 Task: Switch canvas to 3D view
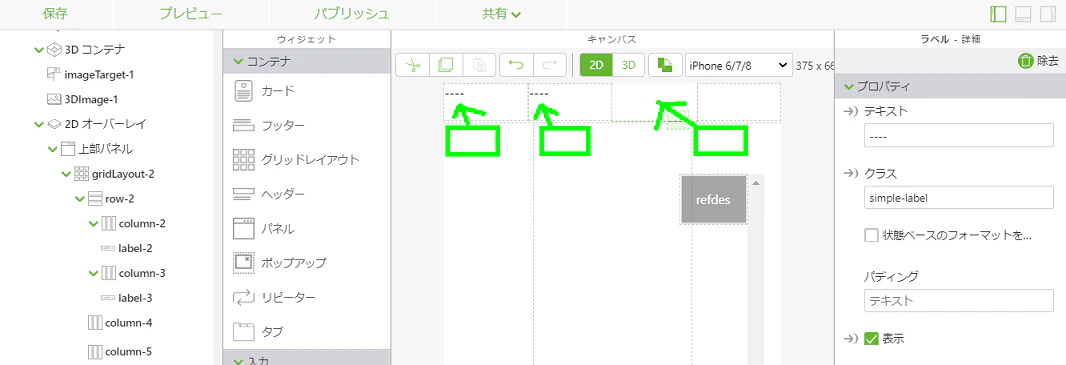click(629, 65)
